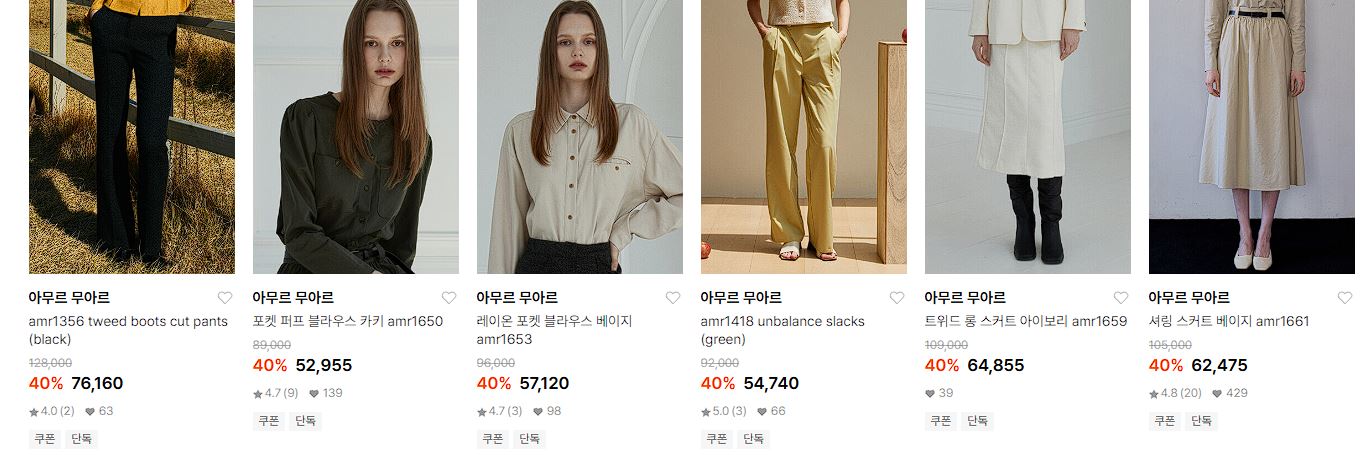Open the beige rayon blouse product image

[x=580, y=137]
